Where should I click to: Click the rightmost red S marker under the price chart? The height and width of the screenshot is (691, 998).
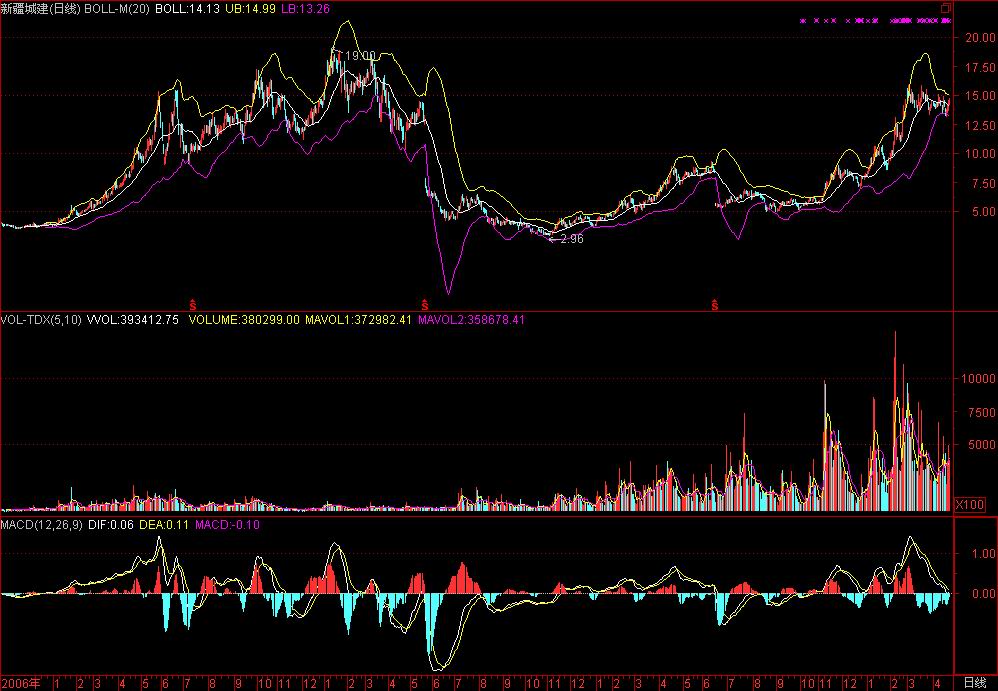tap(715, 304)
